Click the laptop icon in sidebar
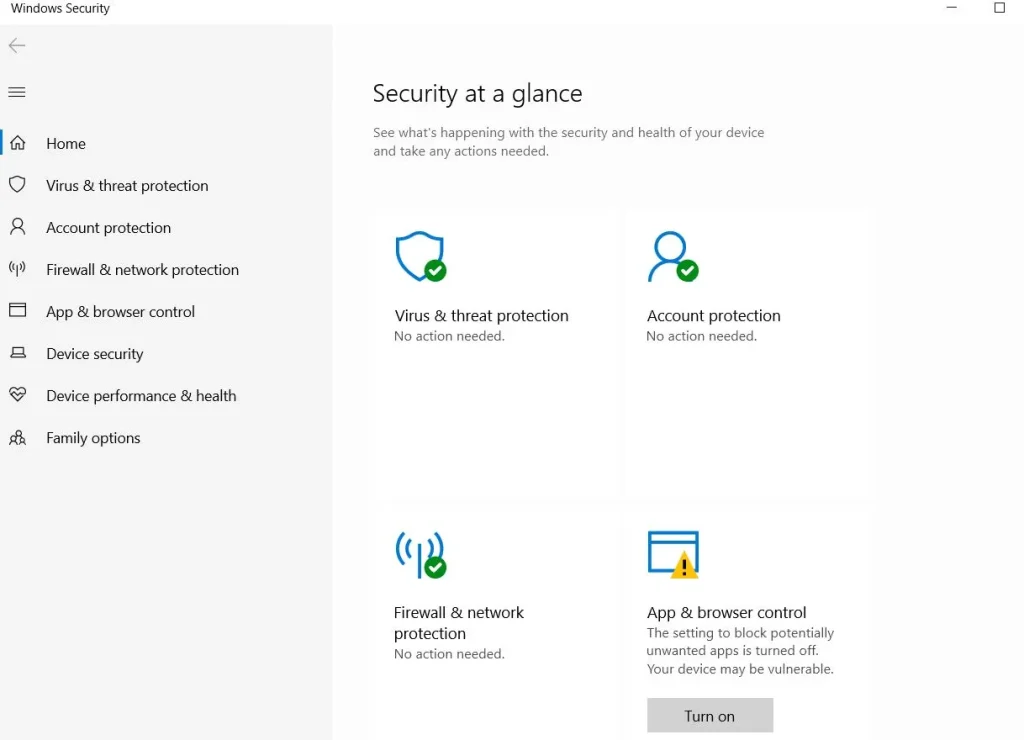Screen dimensions: 1024x740 tap(18, 353)
